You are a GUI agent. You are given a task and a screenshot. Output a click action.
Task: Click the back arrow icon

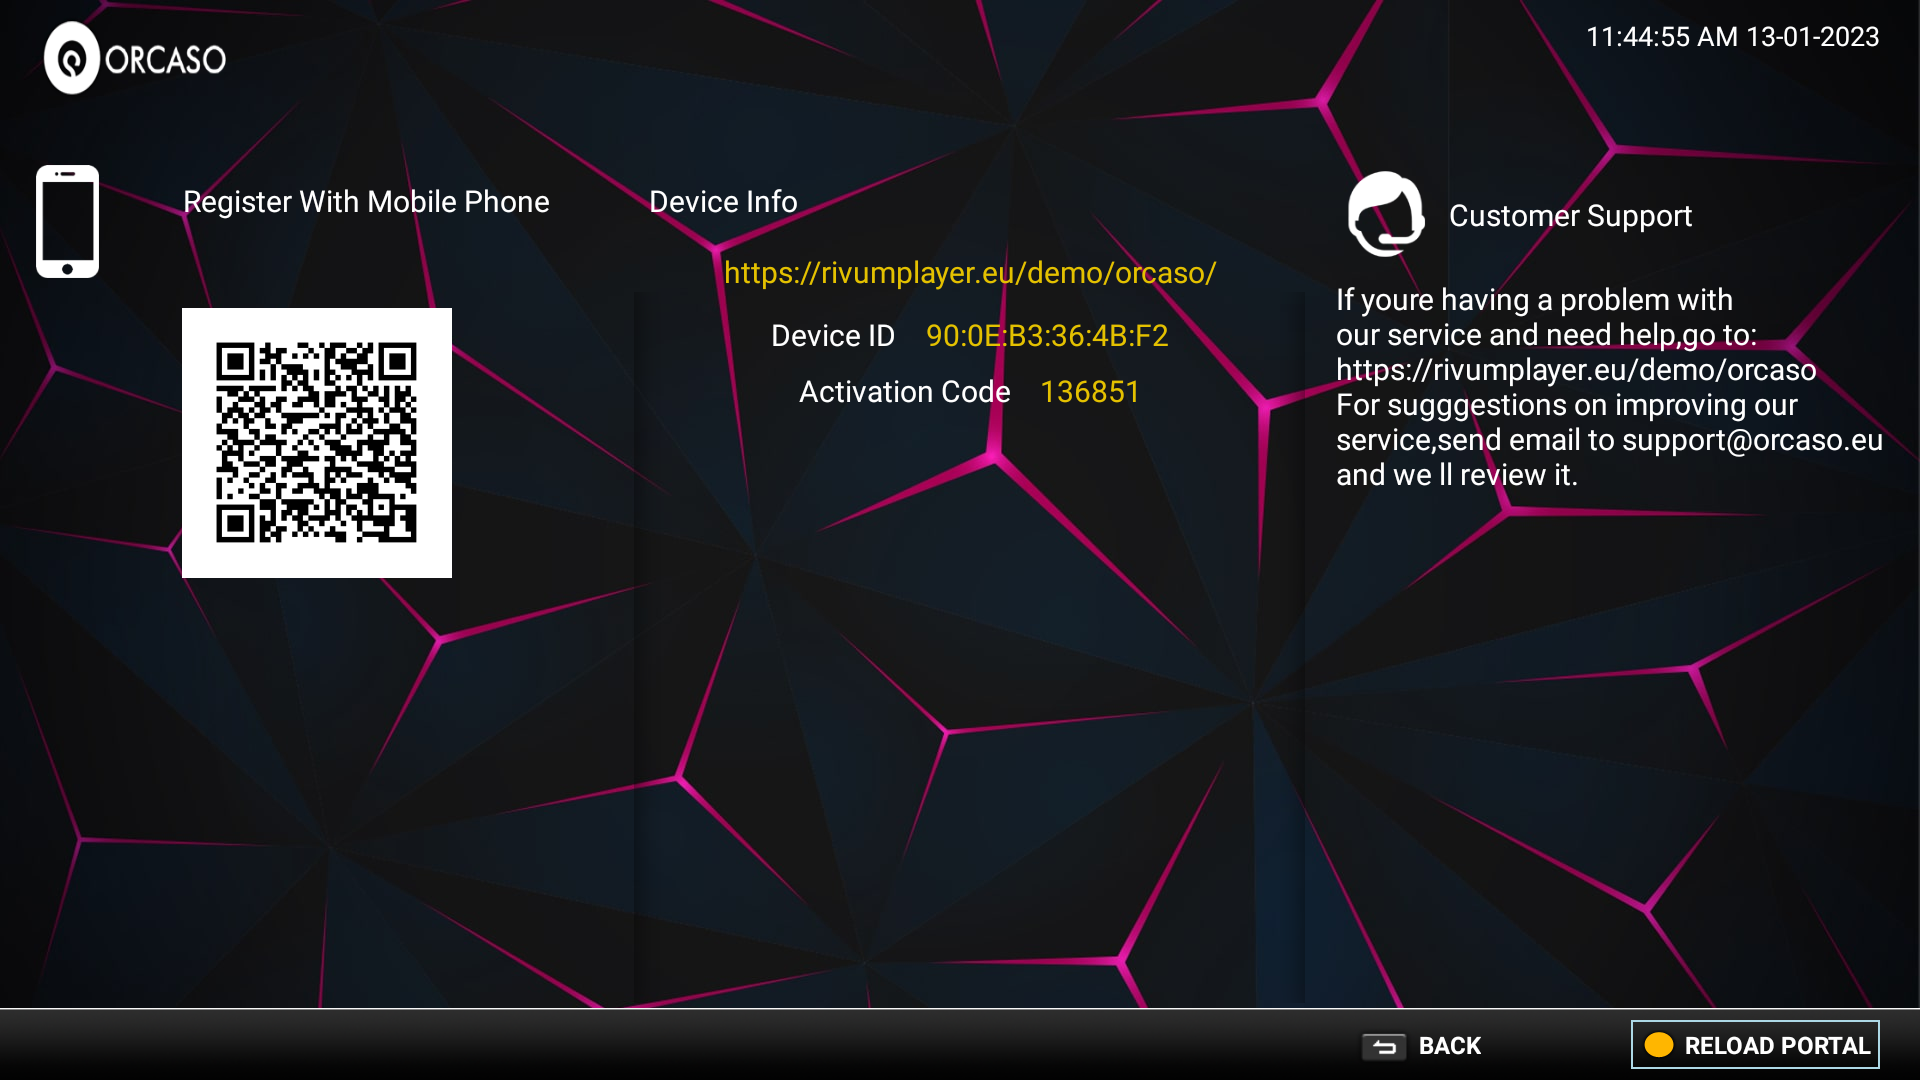point(1384,1046)
